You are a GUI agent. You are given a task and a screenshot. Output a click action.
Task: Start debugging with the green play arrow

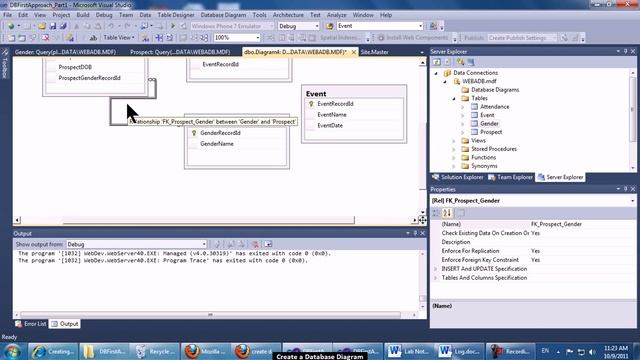click(173, 26)
